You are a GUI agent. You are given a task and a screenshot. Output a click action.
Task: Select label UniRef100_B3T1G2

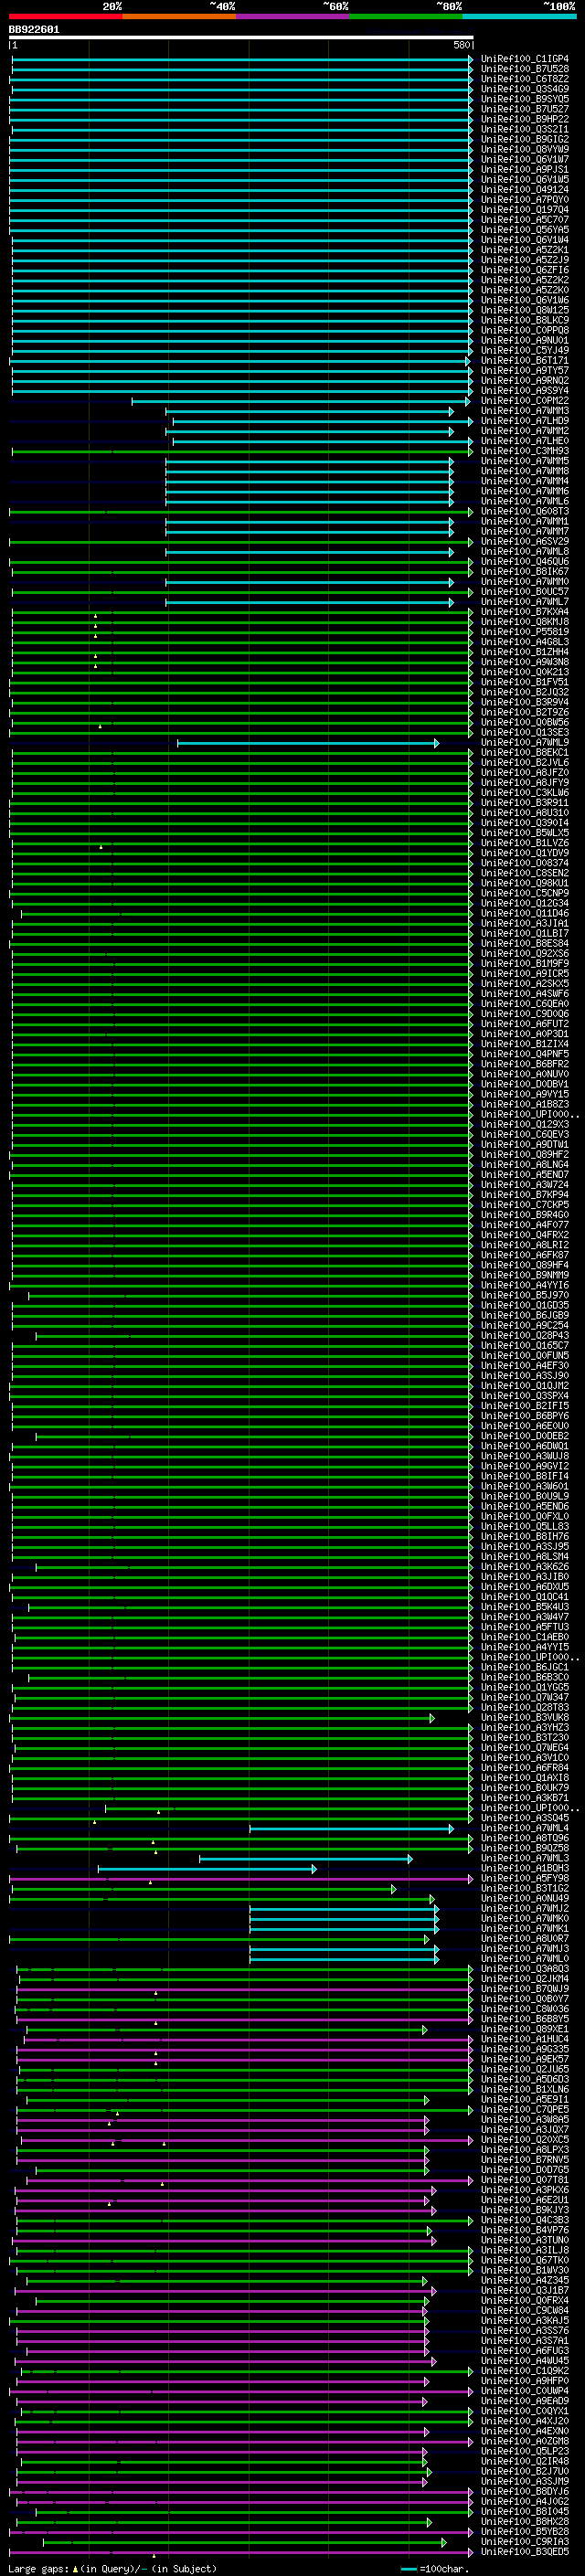(524, 1889)
